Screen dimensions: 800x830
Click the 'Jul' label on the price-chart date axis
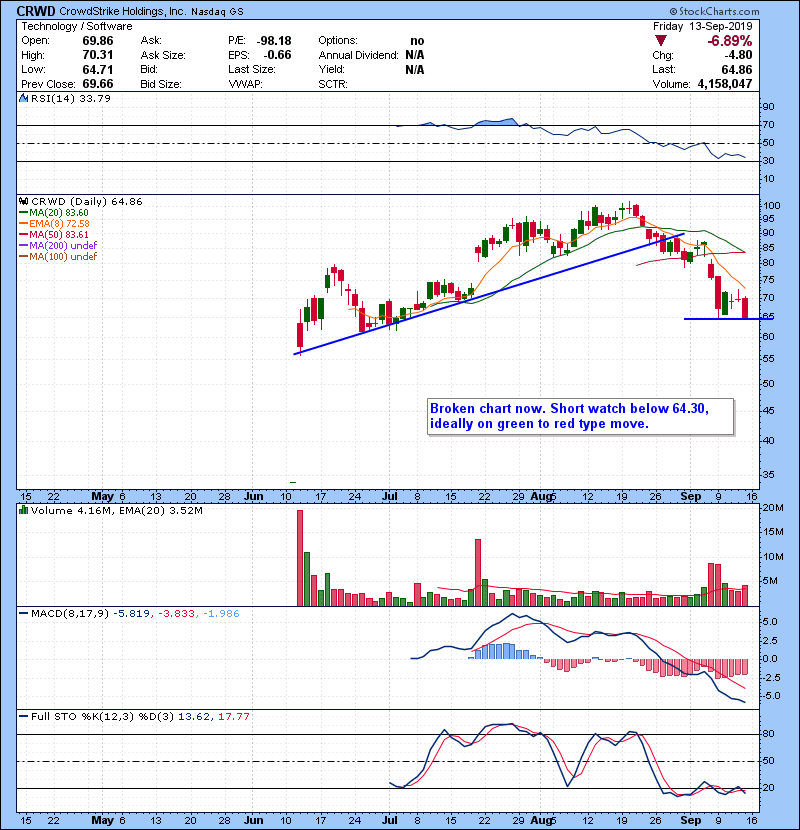390,497
